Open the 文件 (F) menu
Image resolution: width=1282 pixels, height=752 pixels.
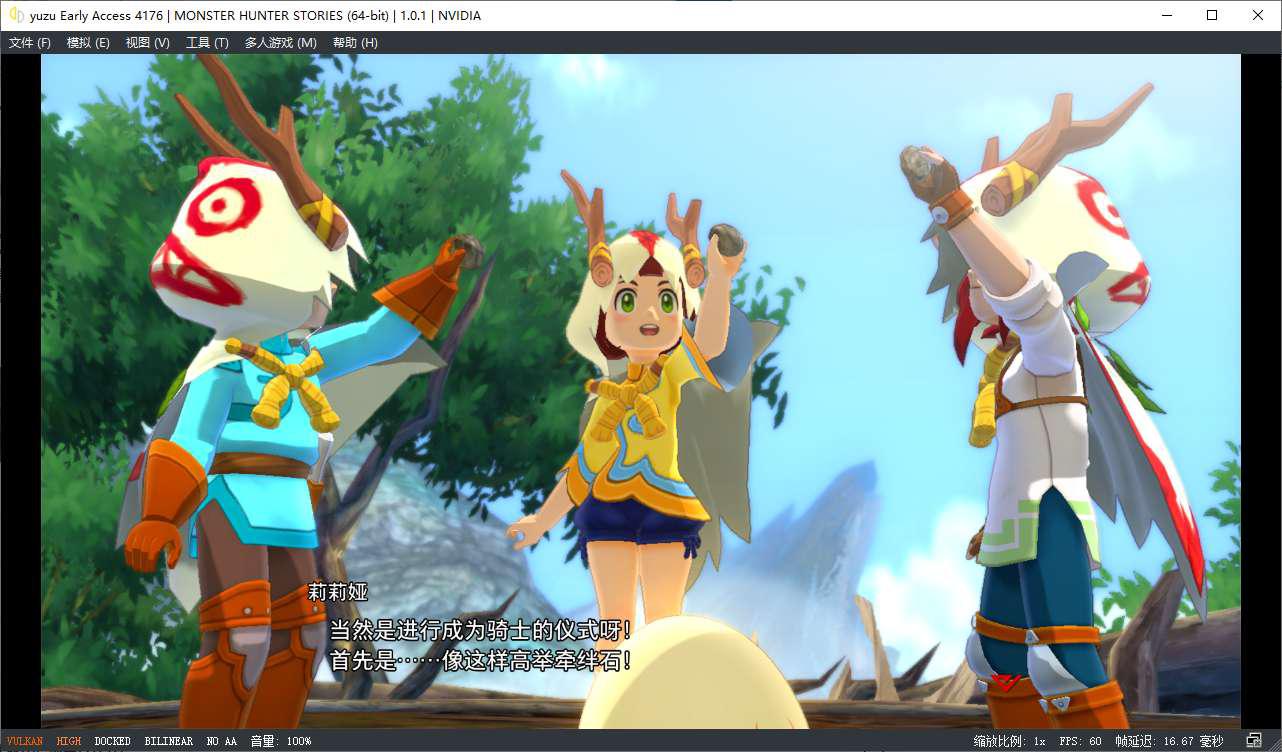point(30,43)
